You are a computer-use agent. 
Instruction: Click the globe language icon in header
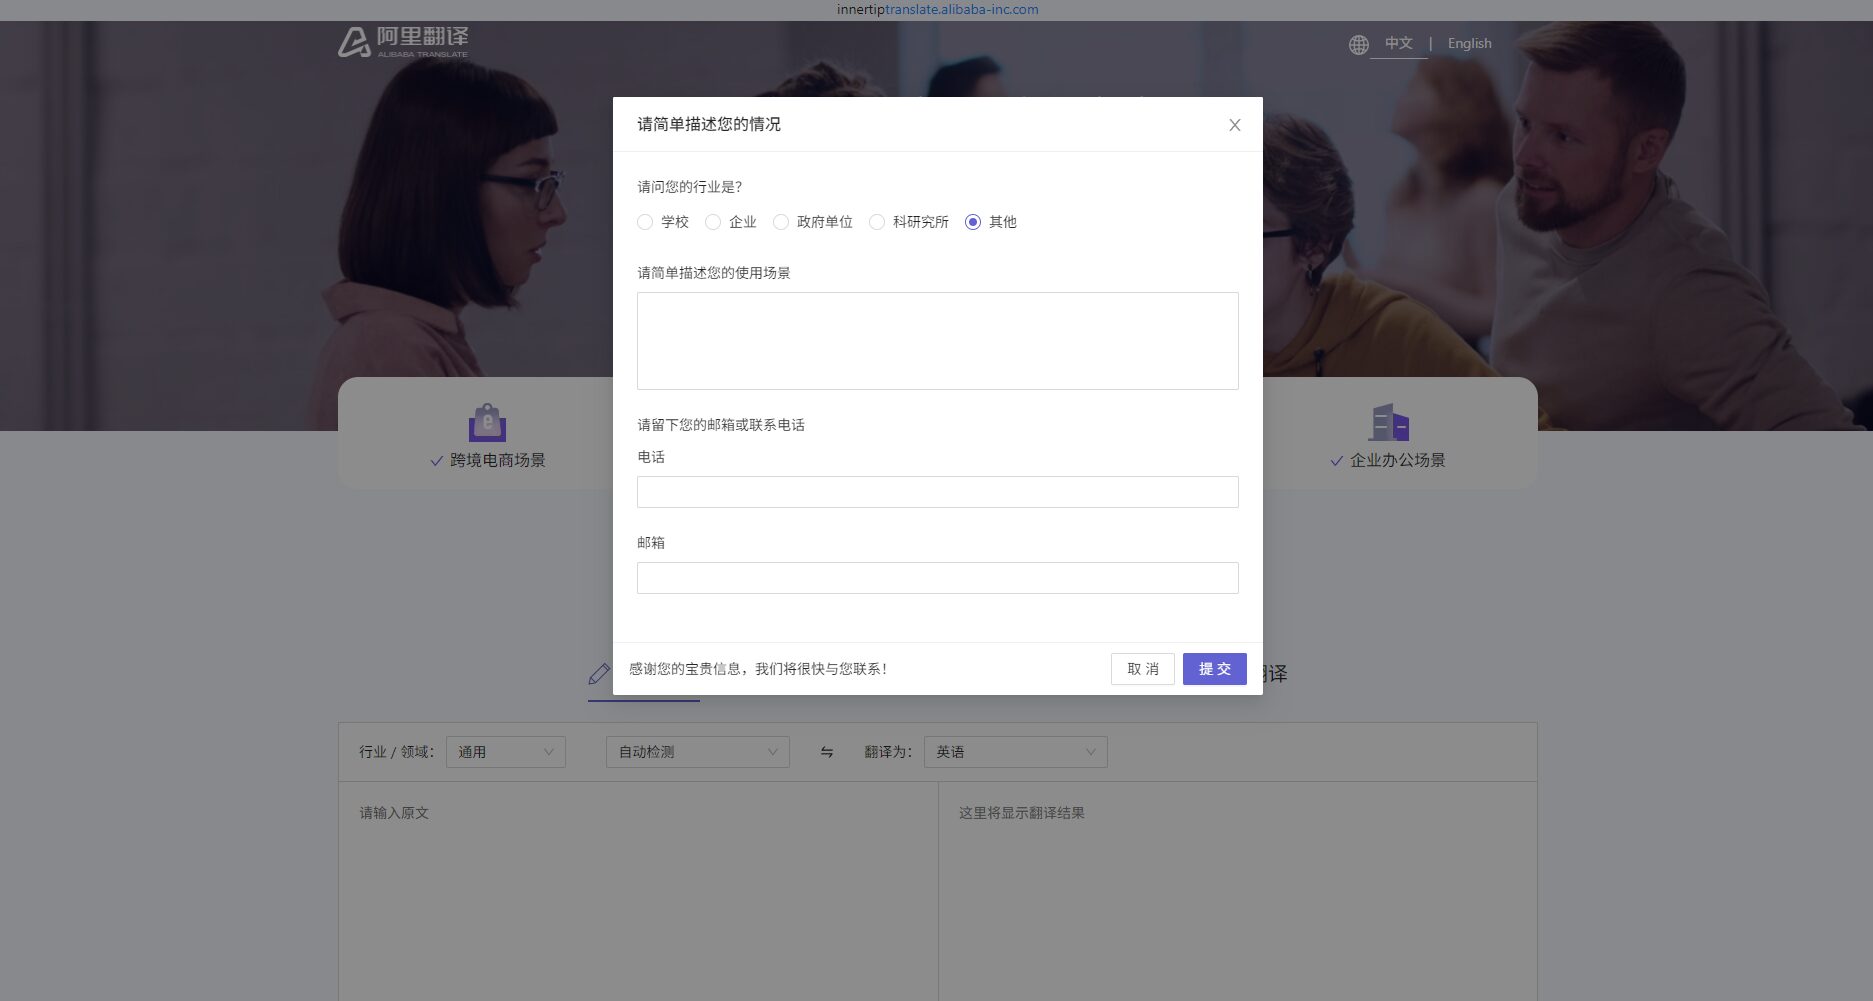pyautogui.click(x=1357, y=44)
